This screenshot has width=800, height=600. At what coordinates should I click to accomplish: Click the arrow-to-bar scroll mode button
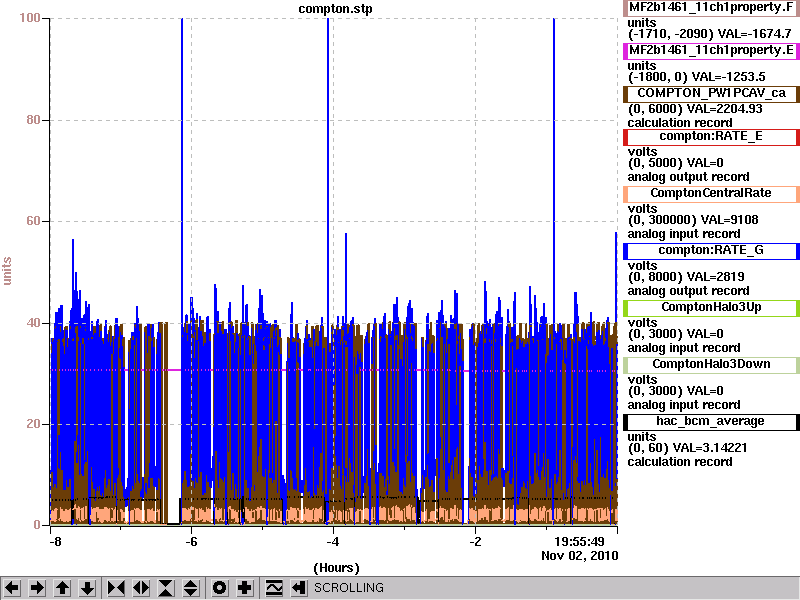pos(298,588)
